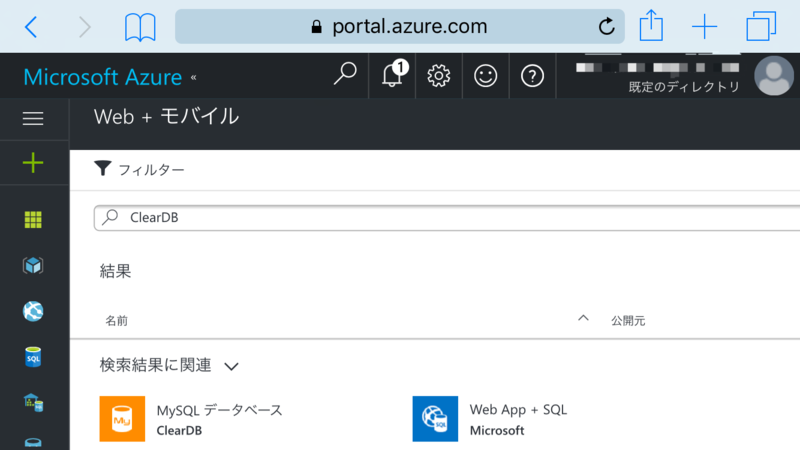
Task: Open feedback smiley face icon
Action: (x=485, y=76)
